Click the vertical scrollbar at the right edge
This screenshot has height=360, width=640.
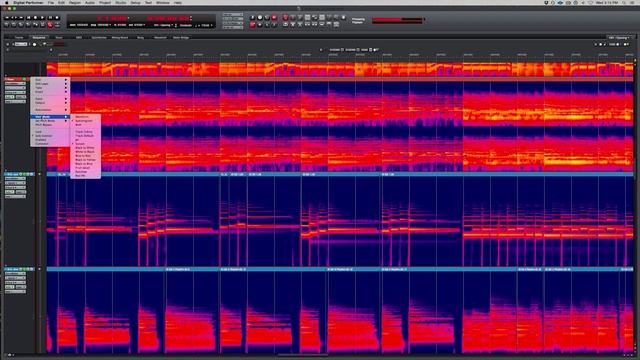(x=636, y=204)
